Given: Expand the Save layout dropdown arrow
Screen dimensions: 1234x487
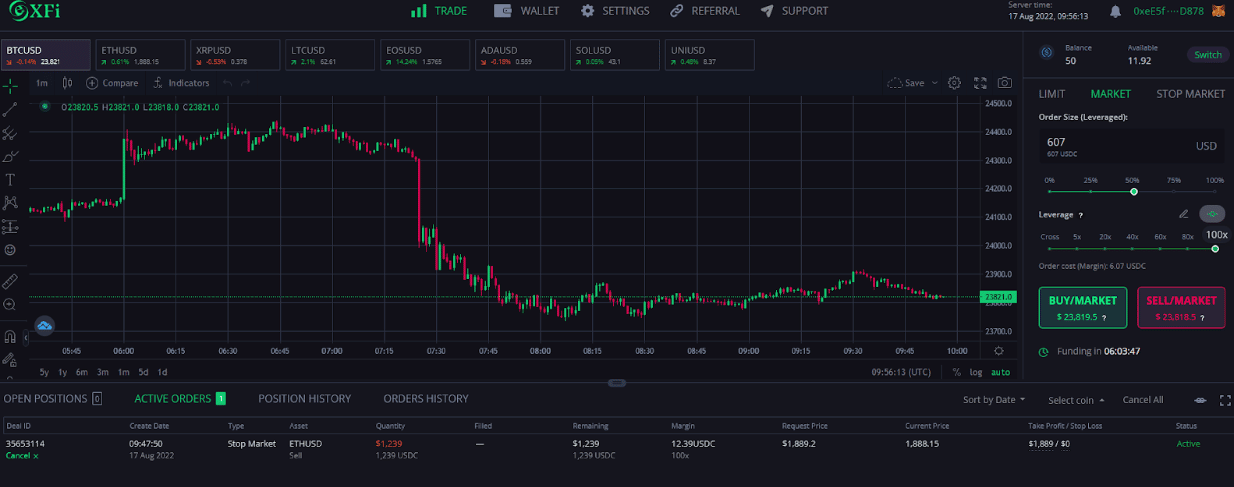Looking at the screenshot, I should (x=935, y=83).
